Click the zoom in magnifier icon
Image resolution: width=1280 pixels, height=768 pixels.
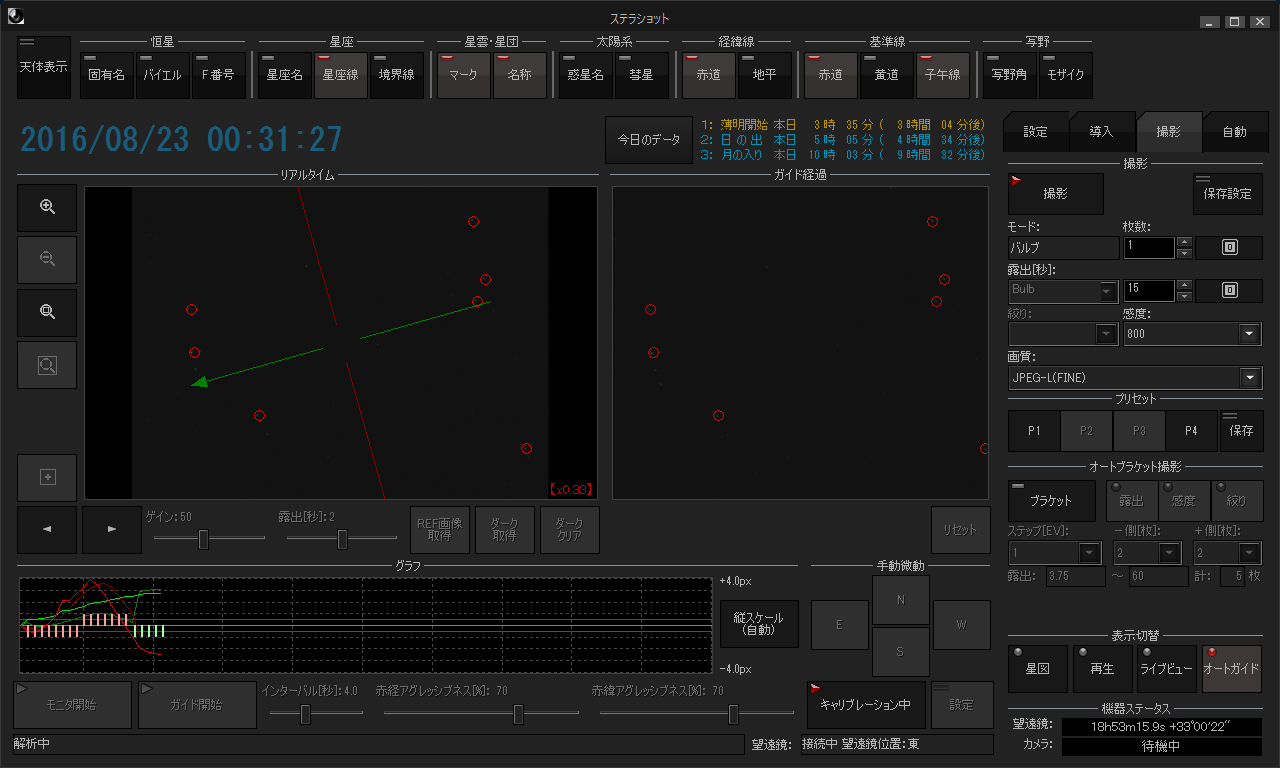coord(47,207)
